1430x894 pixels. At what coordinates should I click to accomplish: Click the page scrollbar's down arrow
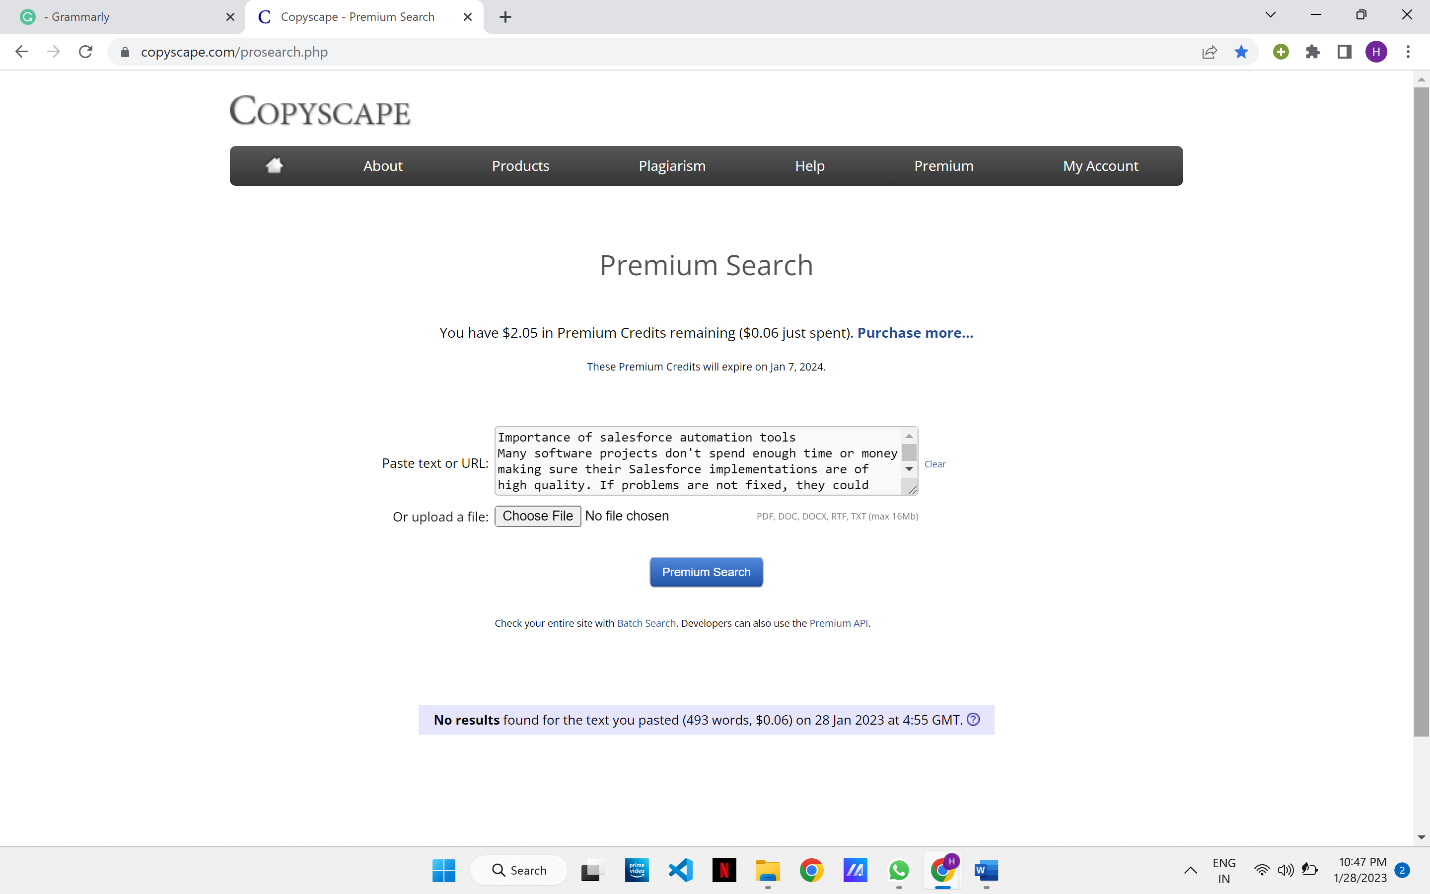tap(1421, 838)
